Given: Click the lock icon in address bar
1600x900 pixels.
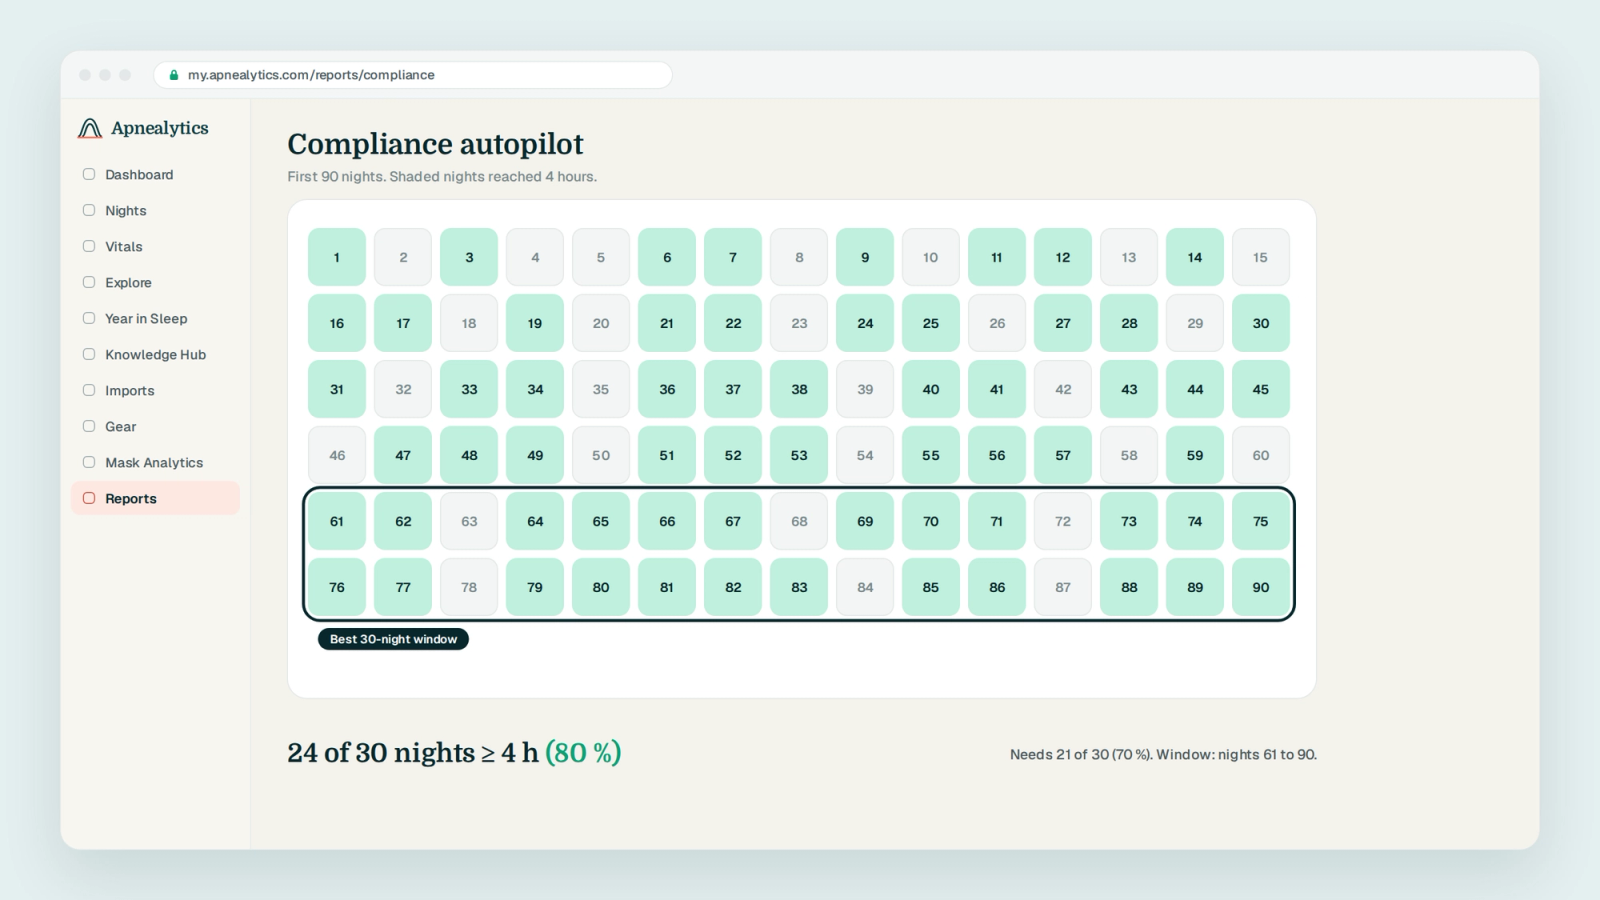Looking at the screenshot, I should [174, 75].
